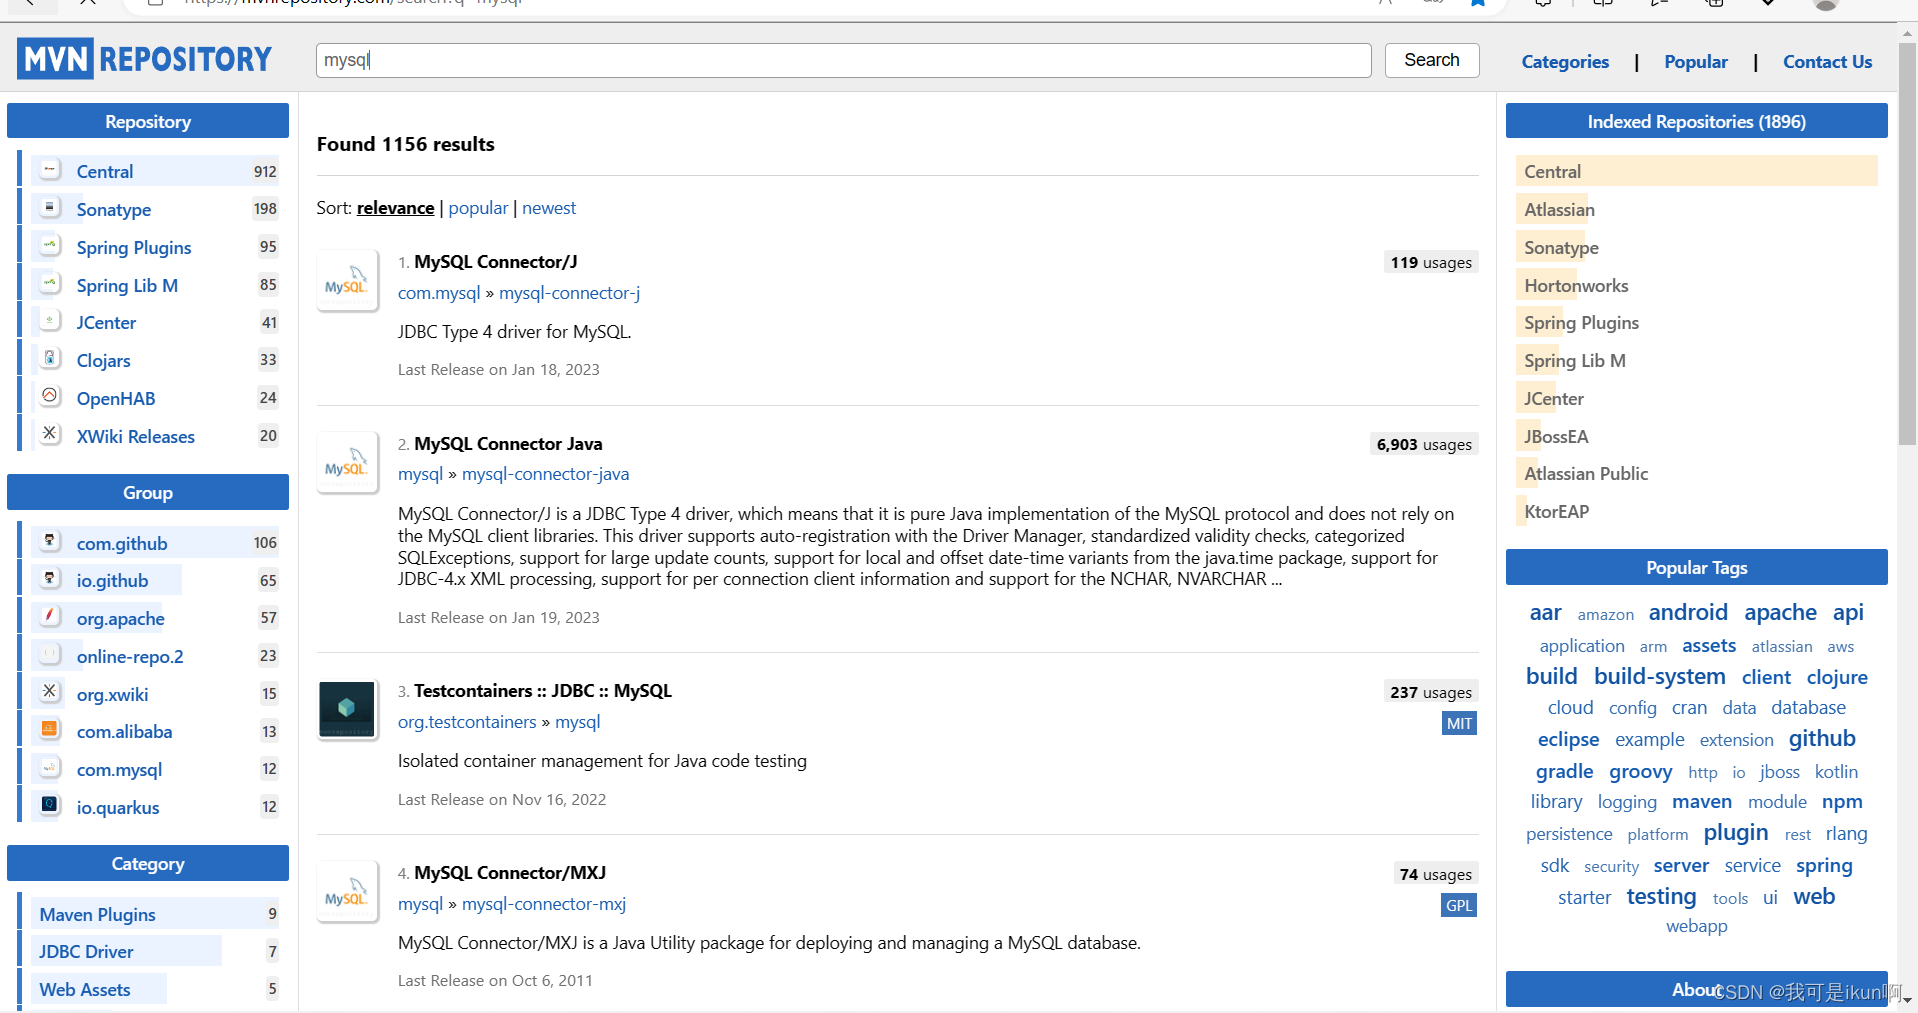Select the build-system popular tag

(1659, 676)
